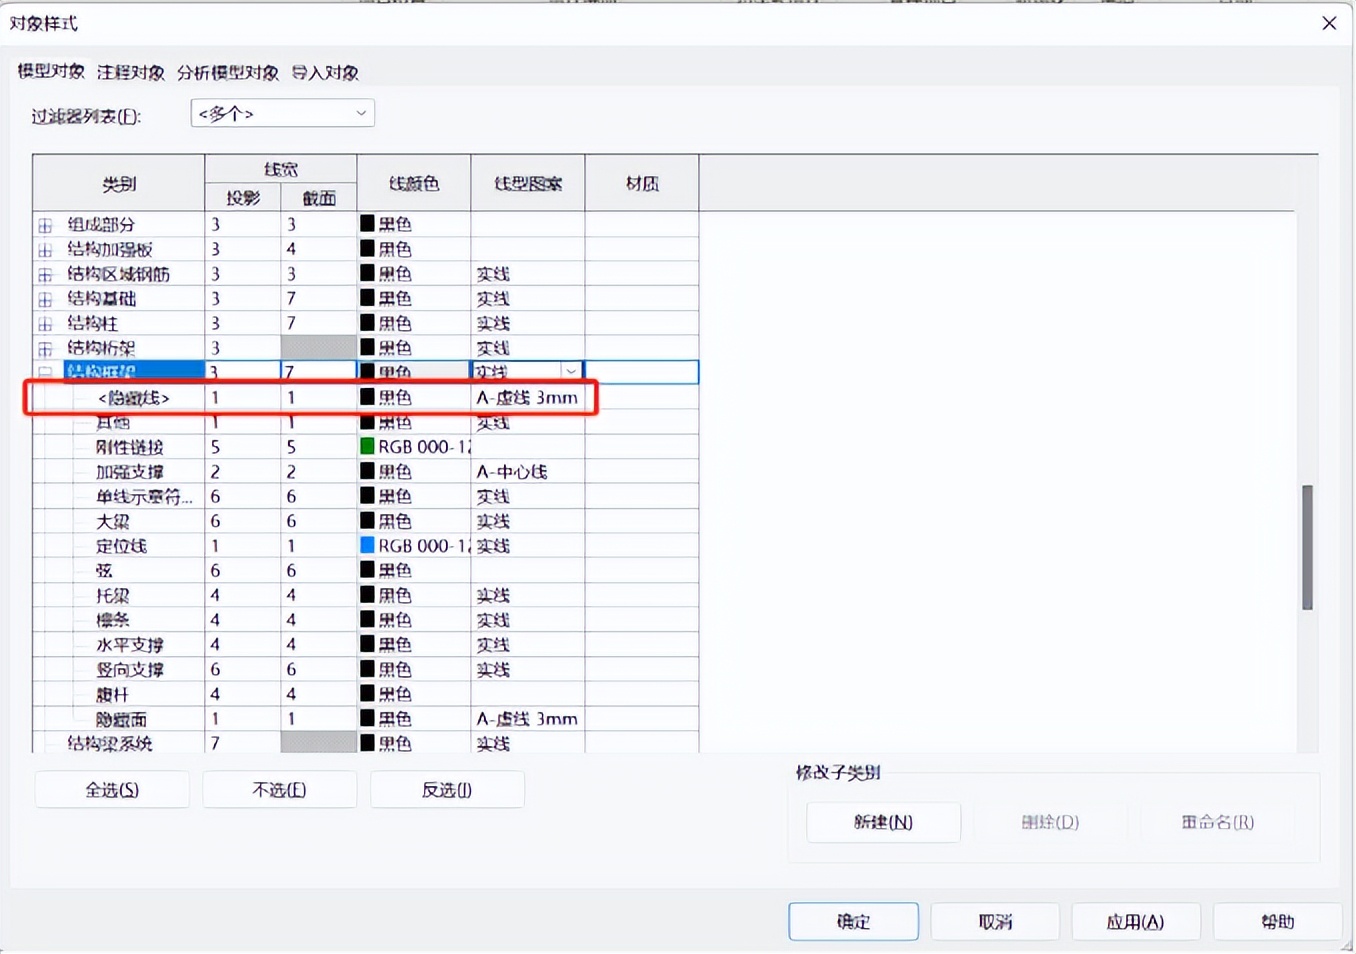Image resolution: width=1356 pixels, height=954 pixels.
Task: Cancel the dialog with 取消
Action: coord(995,922)
